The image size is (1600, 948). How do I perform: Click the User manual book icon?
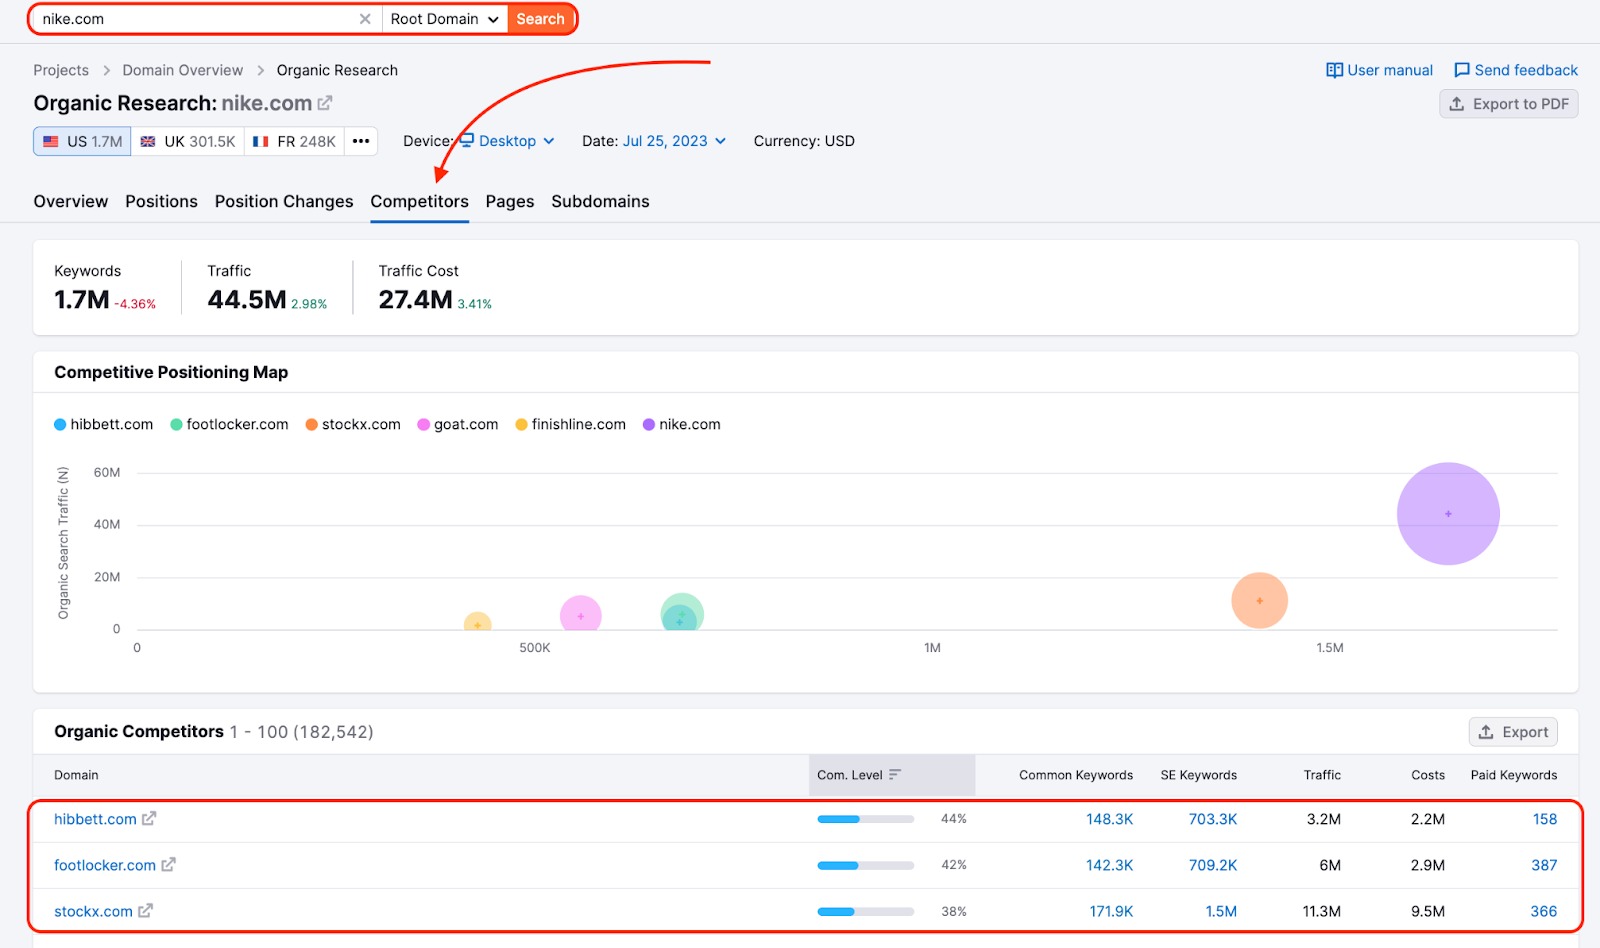click(x=1334, y=70)
